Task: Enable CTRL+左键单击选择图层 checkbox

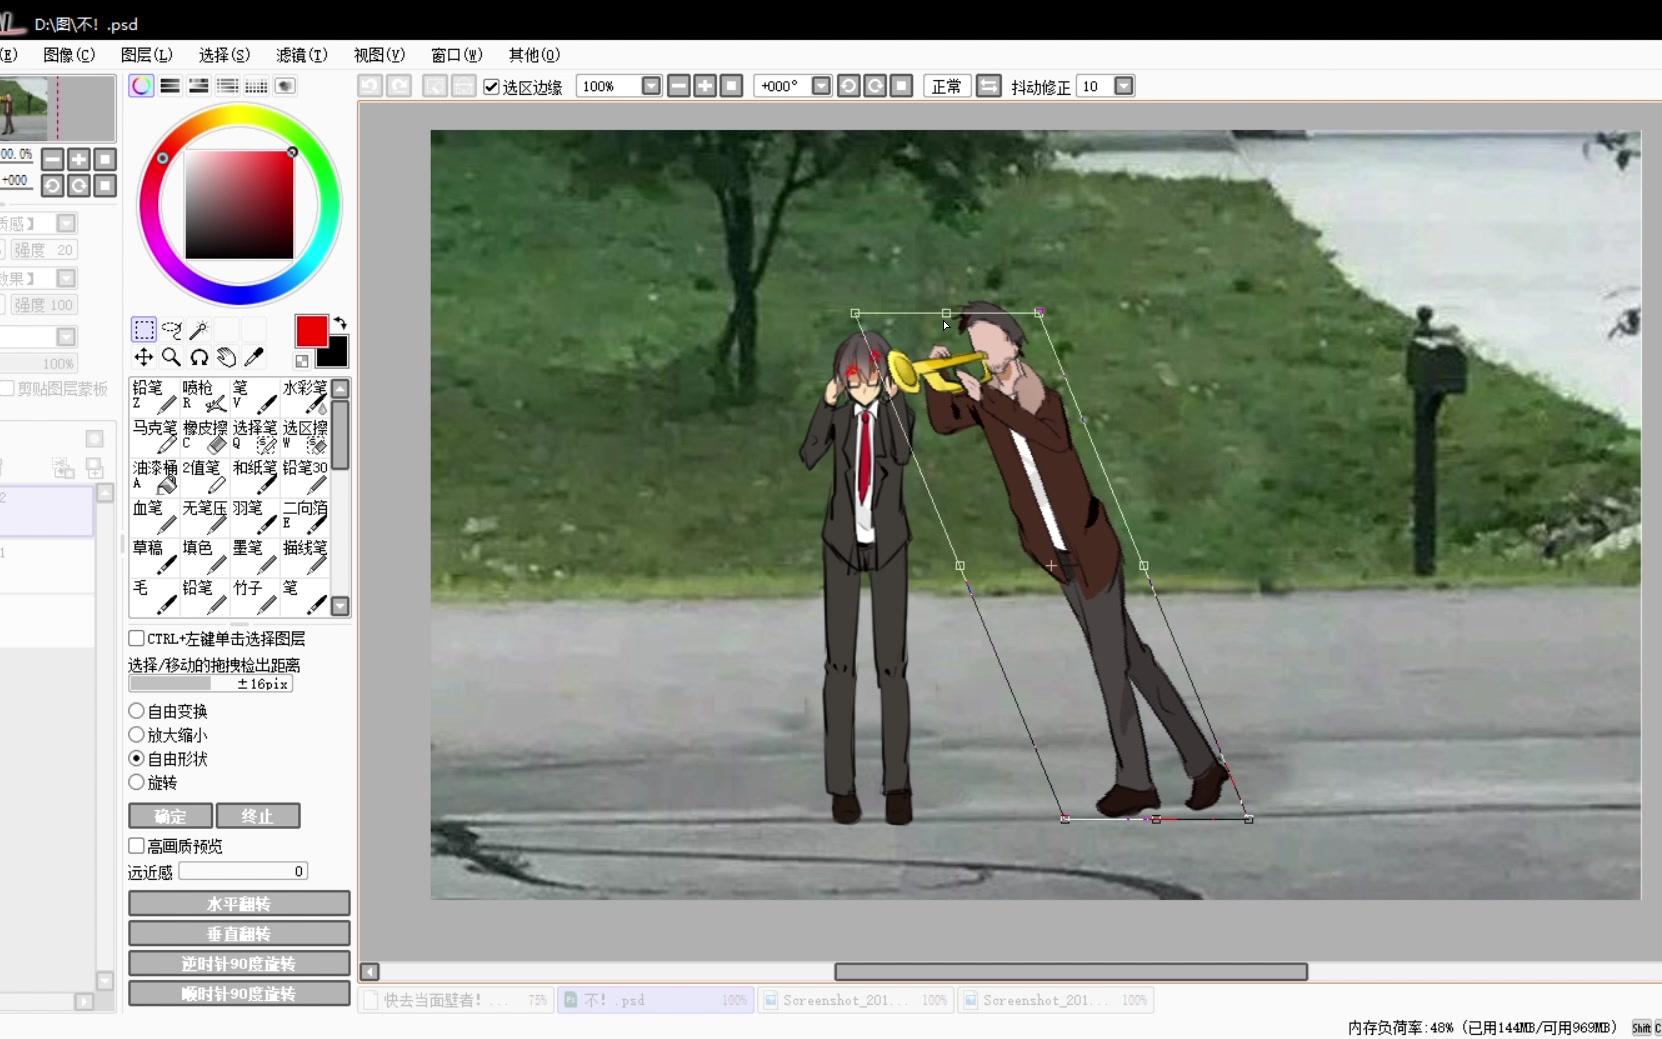Action: click(x=136, y=638)
